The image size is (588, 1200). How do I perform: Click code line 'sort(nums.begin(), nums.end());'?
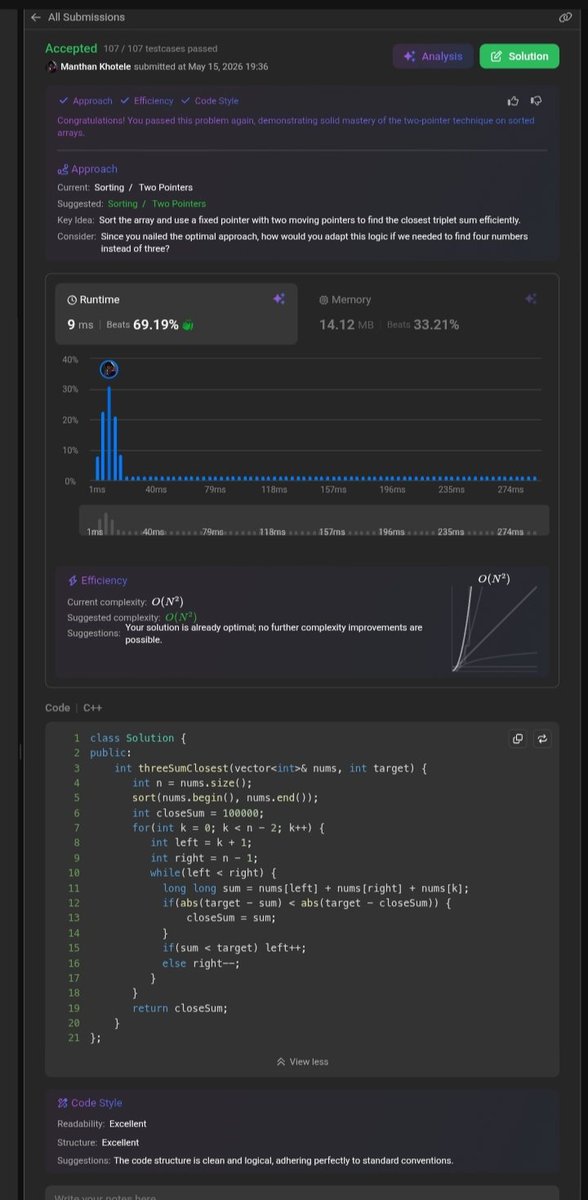point(225,798)
